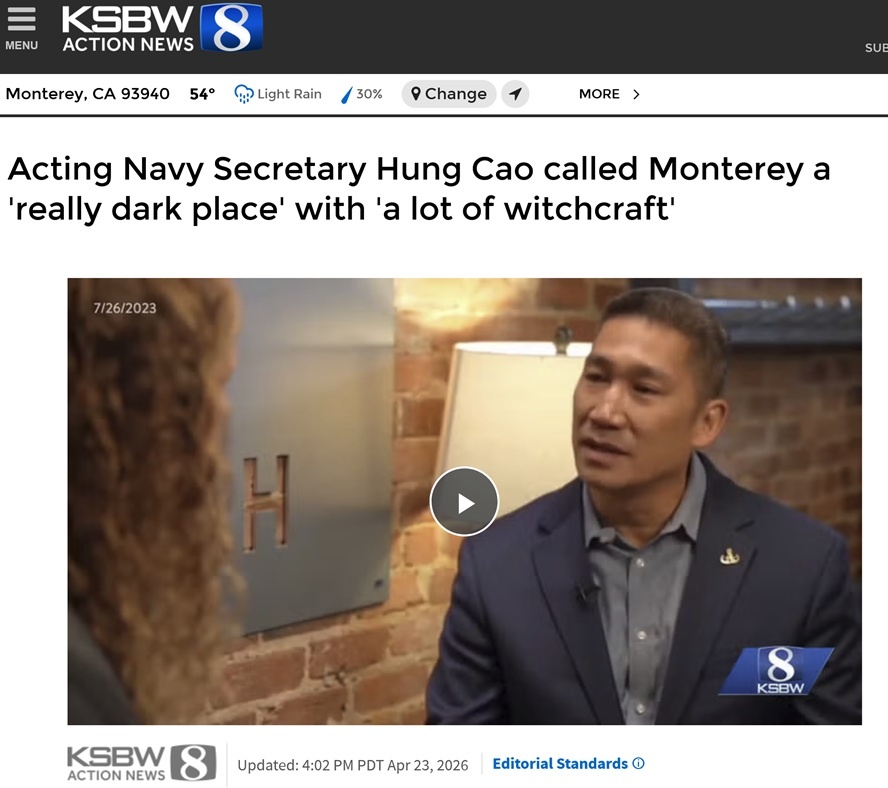Viewport: 888px width, 788px height.
Task: Click the Monterey, CA 93940 location text
Action: pyautogui.click(x=88, y=94)
